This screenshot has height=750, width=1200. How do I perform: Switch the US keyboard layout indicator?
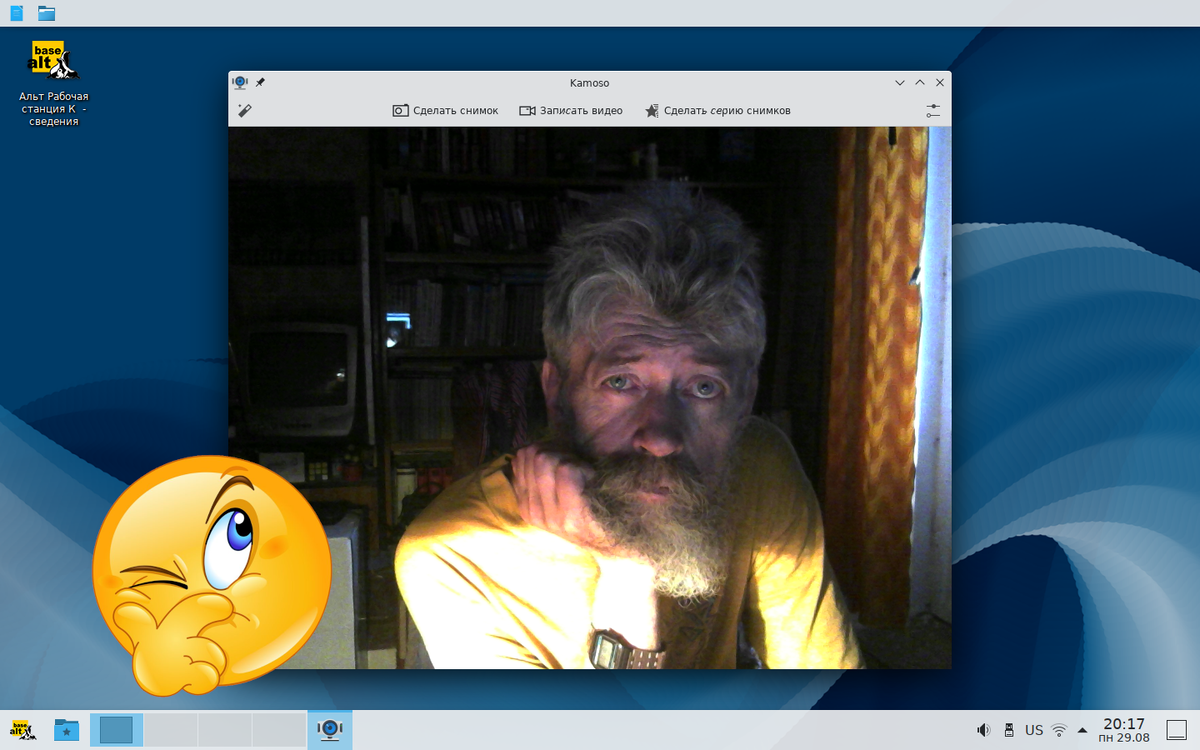(x=1034, y=730)
